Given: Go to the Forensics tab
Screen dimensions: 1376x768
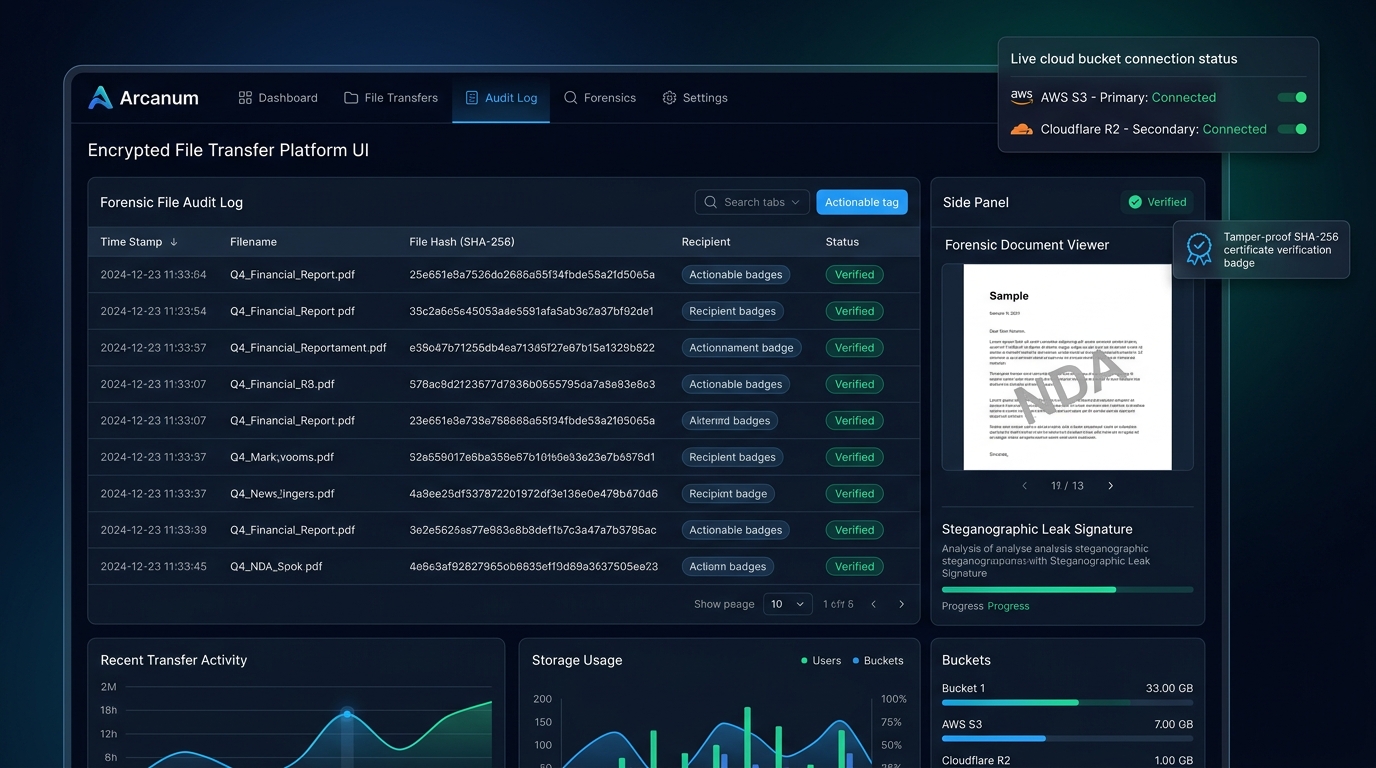Looking at the screenshot, I should click(600, 98).
